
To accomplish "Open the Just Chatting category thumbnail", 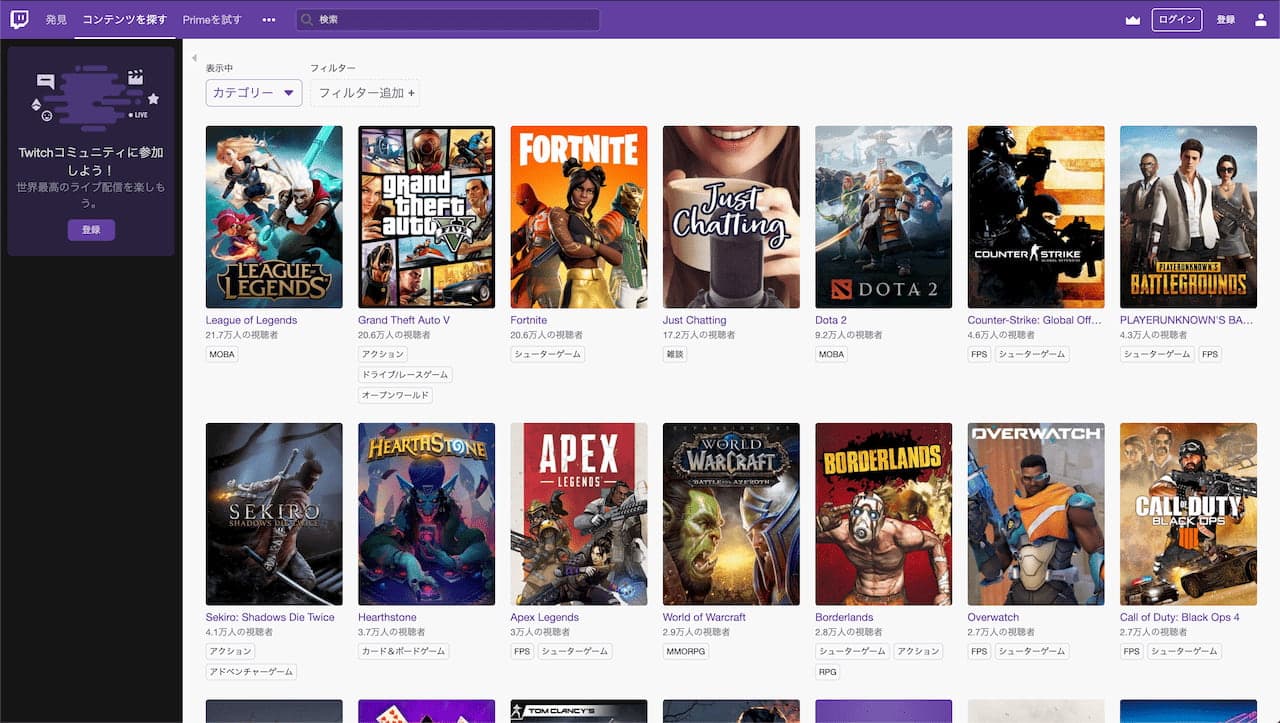I will tap(731, 217).
